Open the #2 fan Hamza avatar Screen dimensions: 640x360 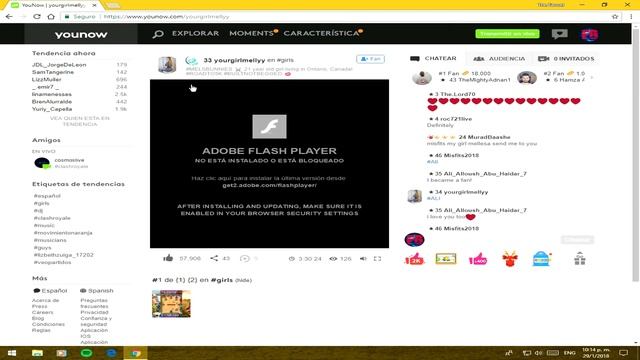[x=527, y=77]
